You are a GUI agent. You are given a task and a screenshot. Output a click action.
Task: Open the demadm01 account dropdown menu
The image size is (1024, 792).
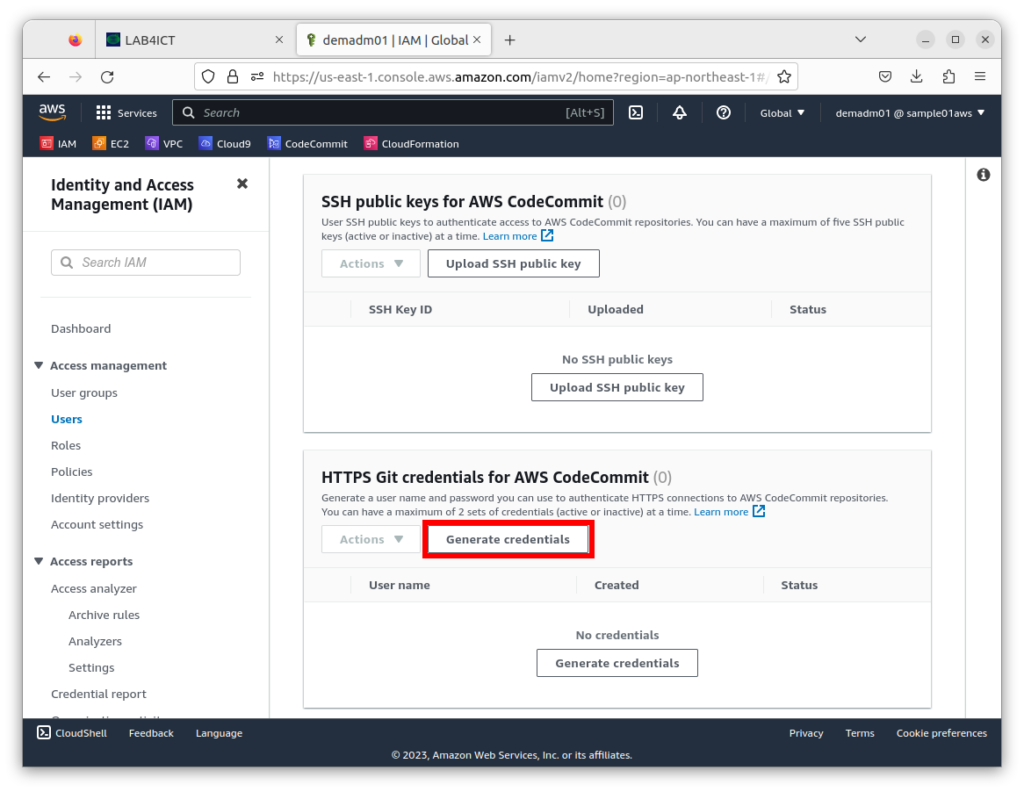(x=910, y=113)
